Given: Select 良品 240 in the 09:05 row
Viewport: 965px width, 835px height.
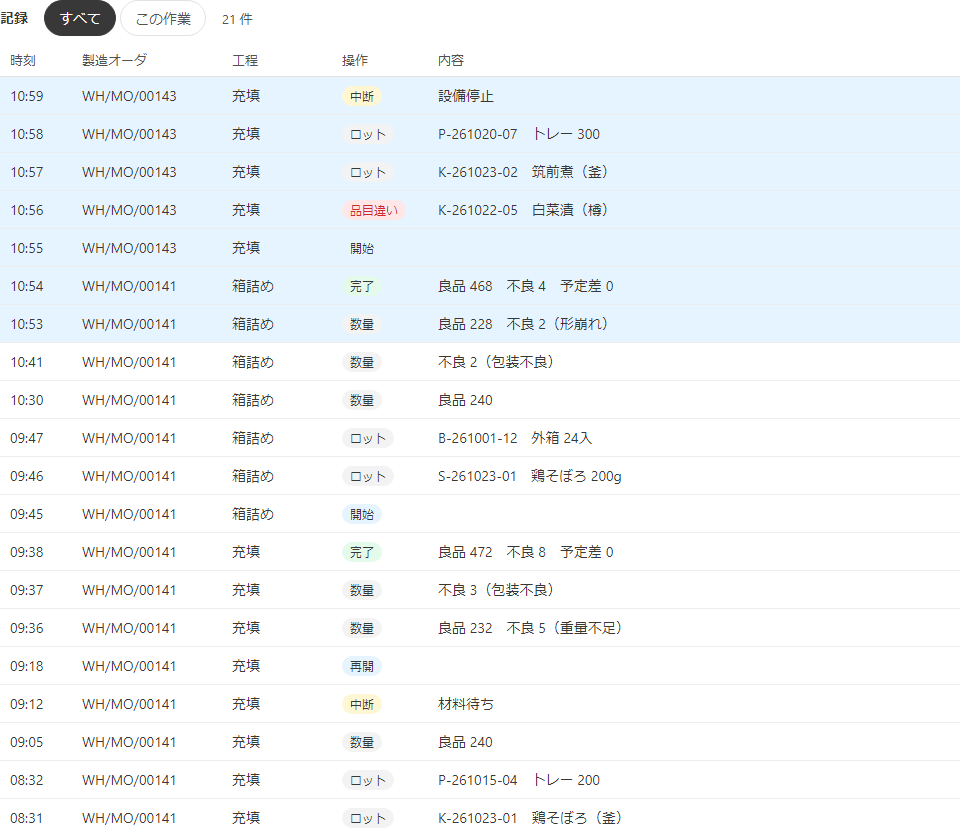Looking at the screenshot, I should point(465,742).
